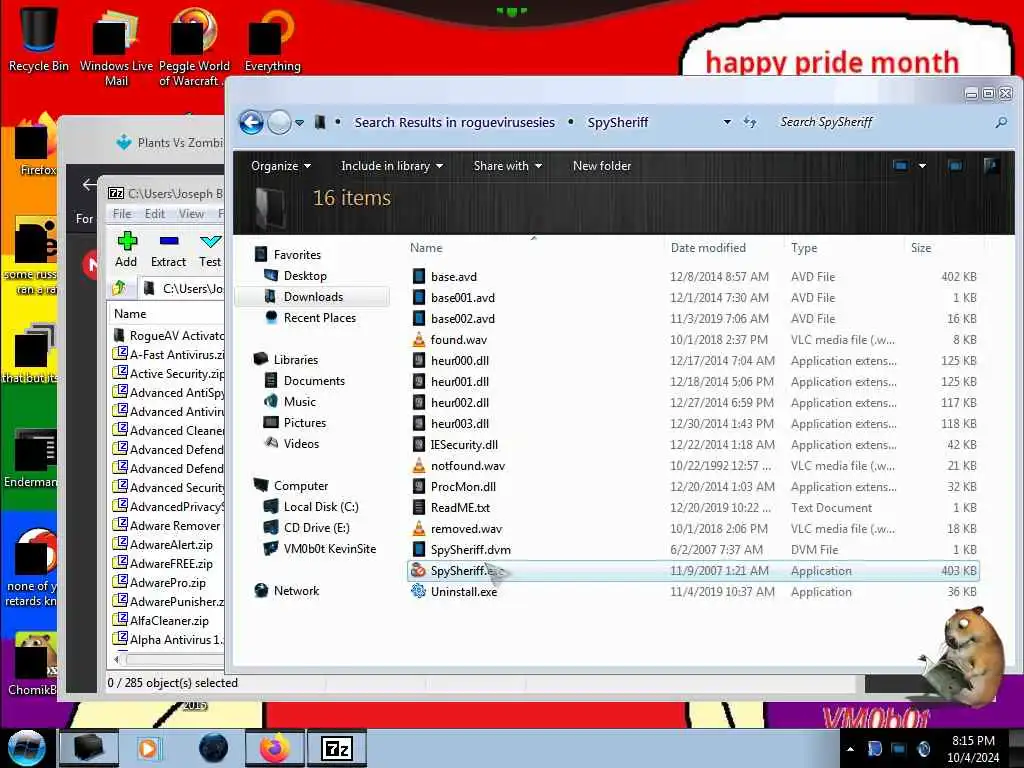Sort by Date modified column
The image size is (1024, 768).
click(708, 248)
